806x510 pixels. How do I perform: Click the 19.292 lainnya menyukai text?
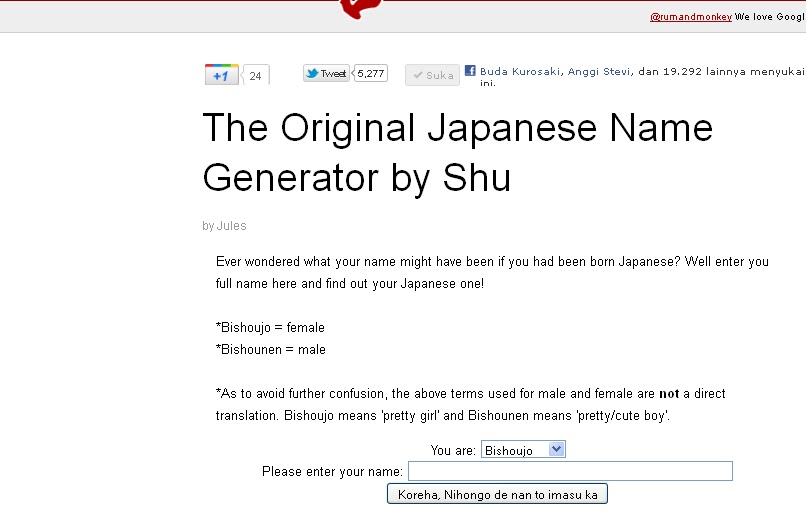[x=734, y=71]
